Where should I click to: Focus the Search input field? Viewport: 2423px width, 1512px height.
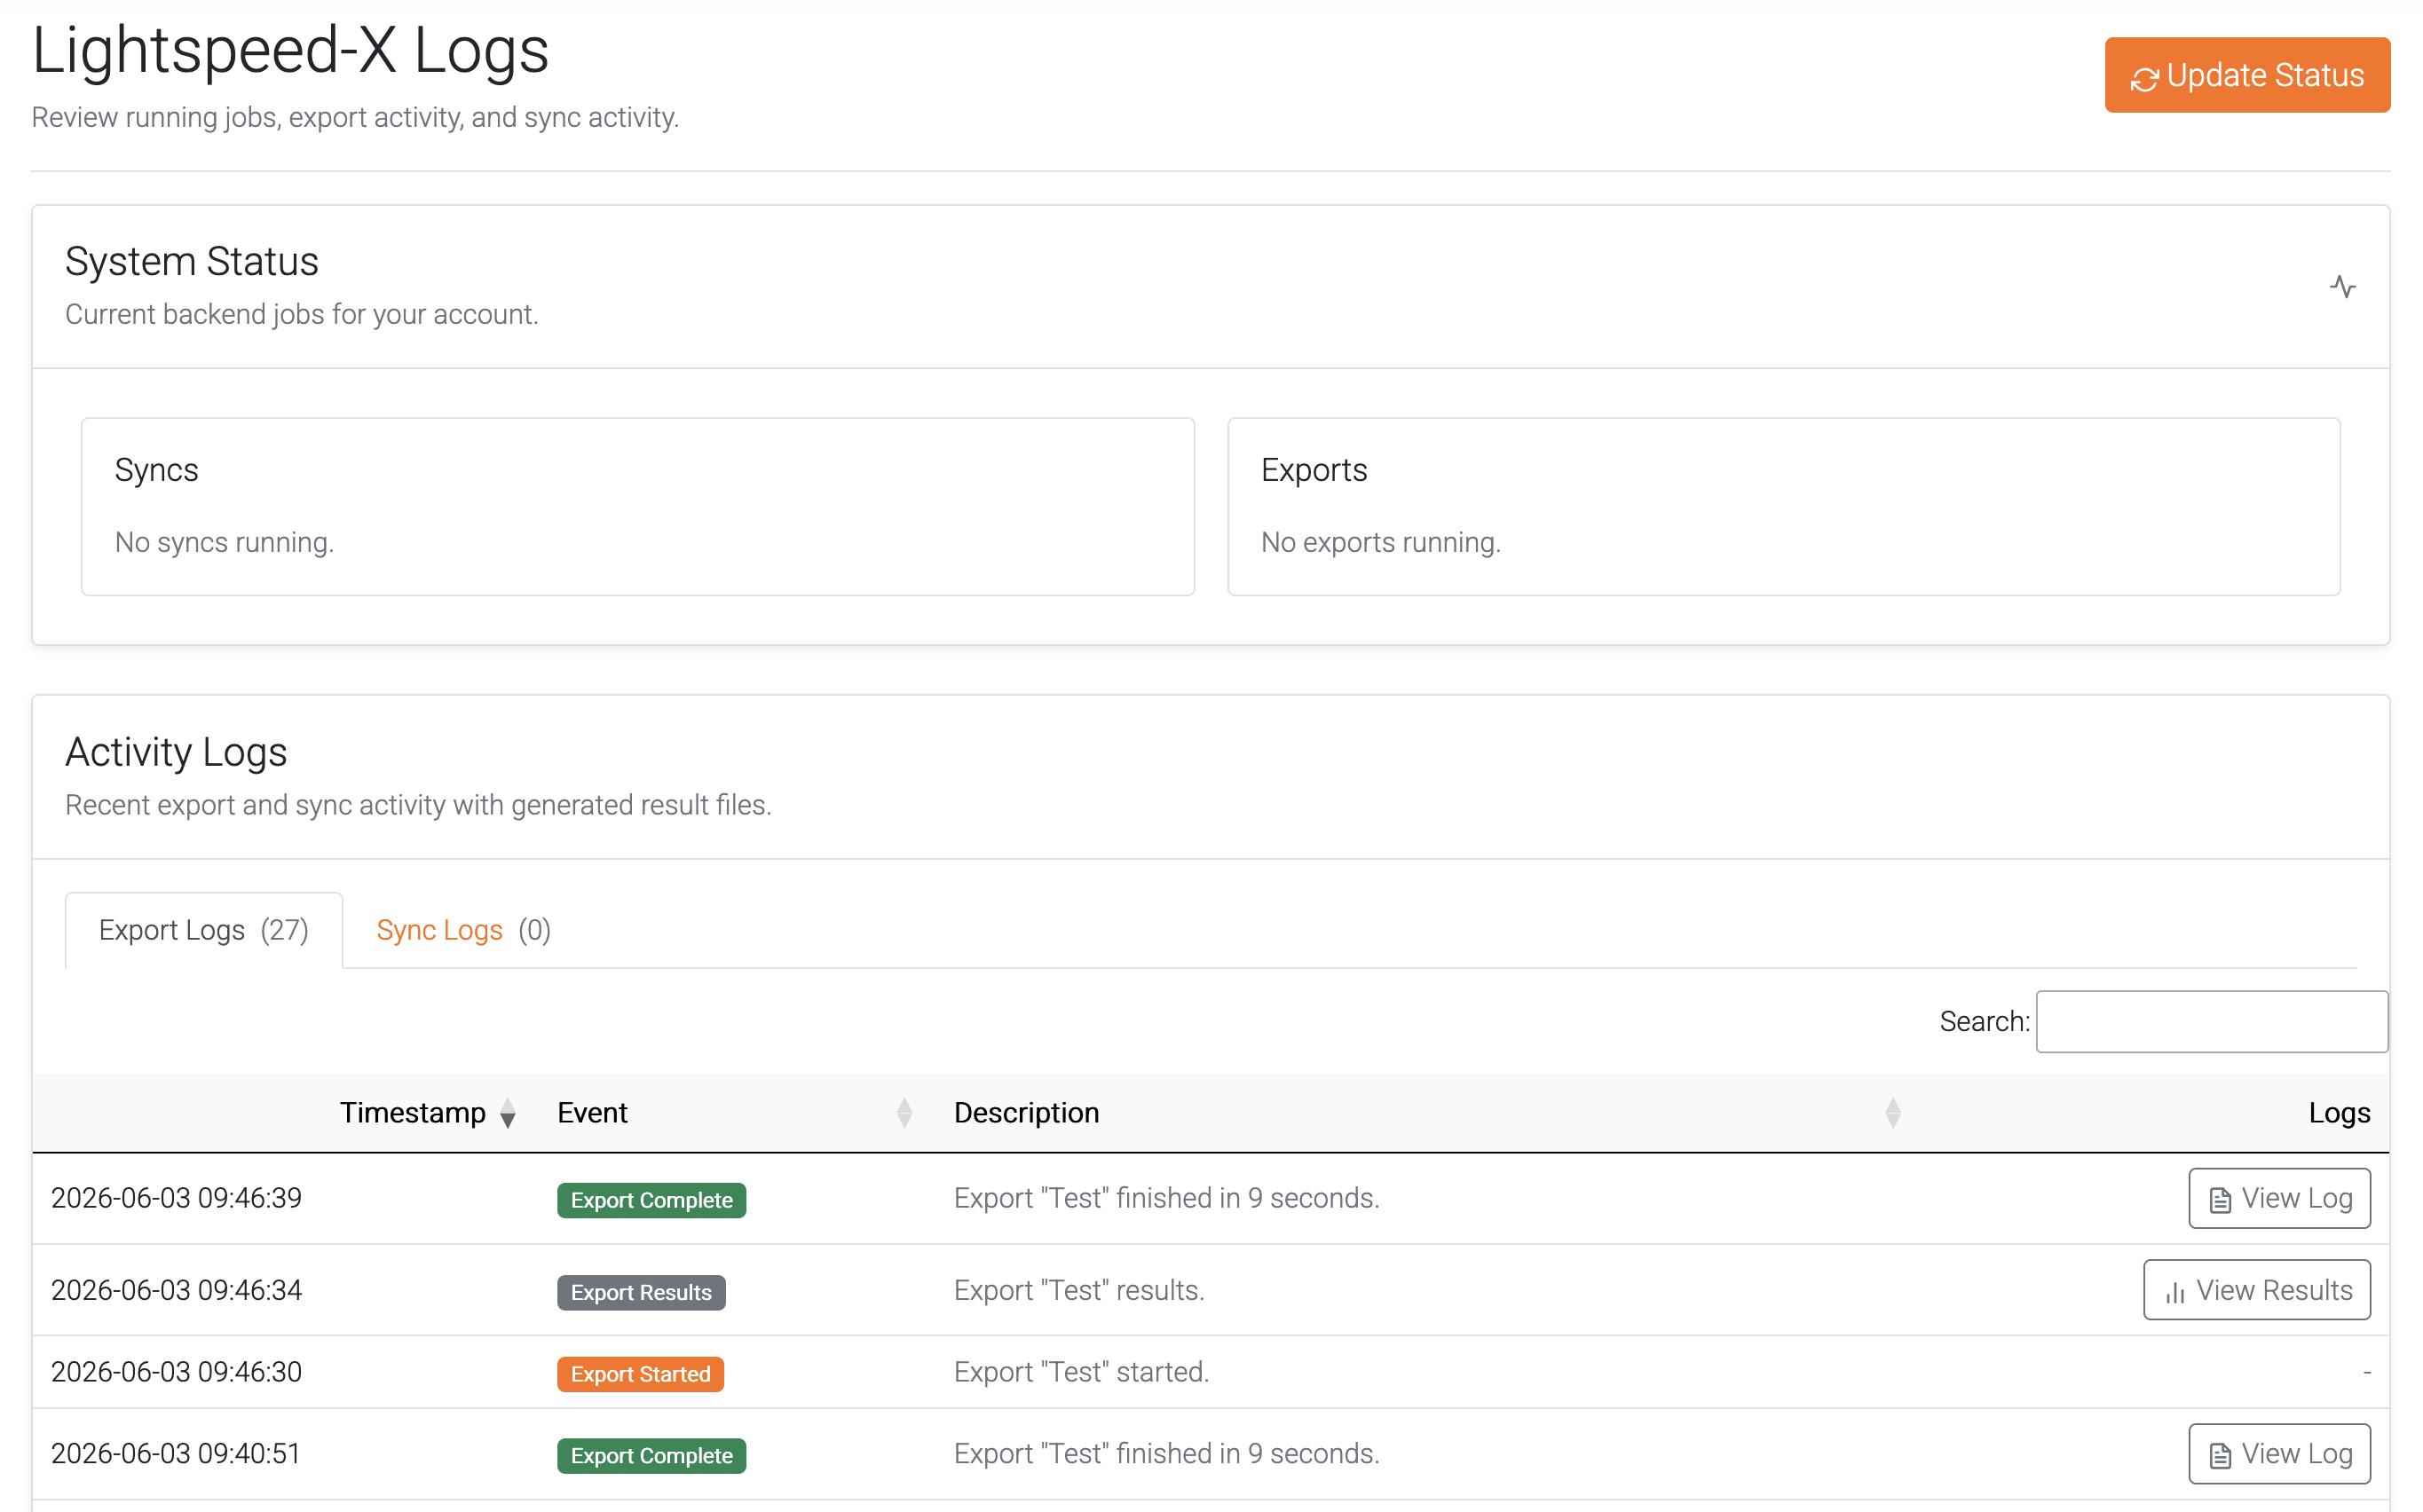(2210, 1021)
